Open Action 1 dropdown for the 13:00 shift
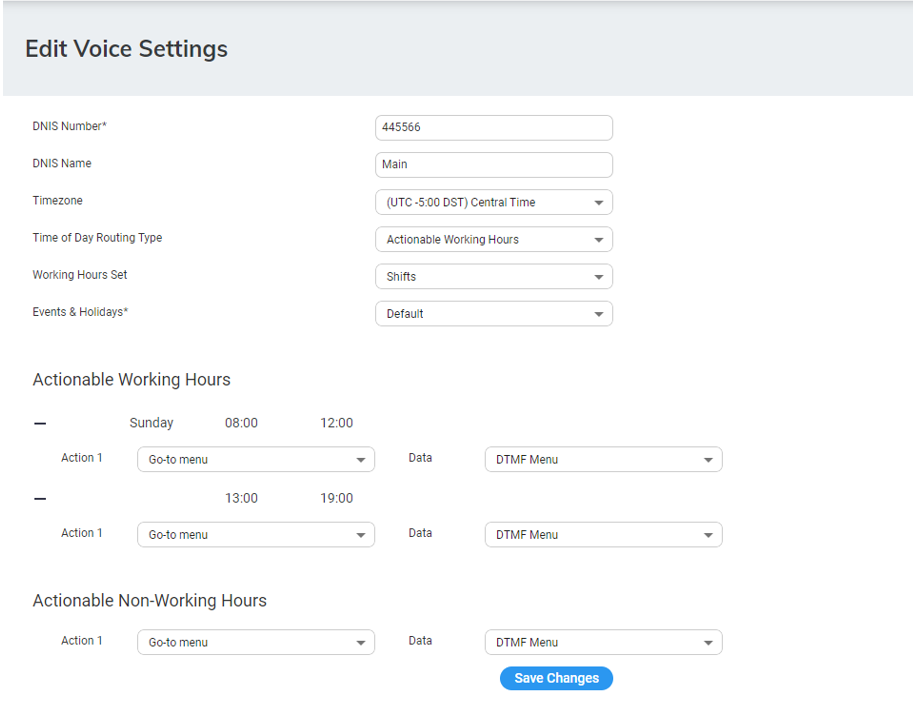Viewport: 913px width, 702px height. pyautogui.click(x=255, y=535)
